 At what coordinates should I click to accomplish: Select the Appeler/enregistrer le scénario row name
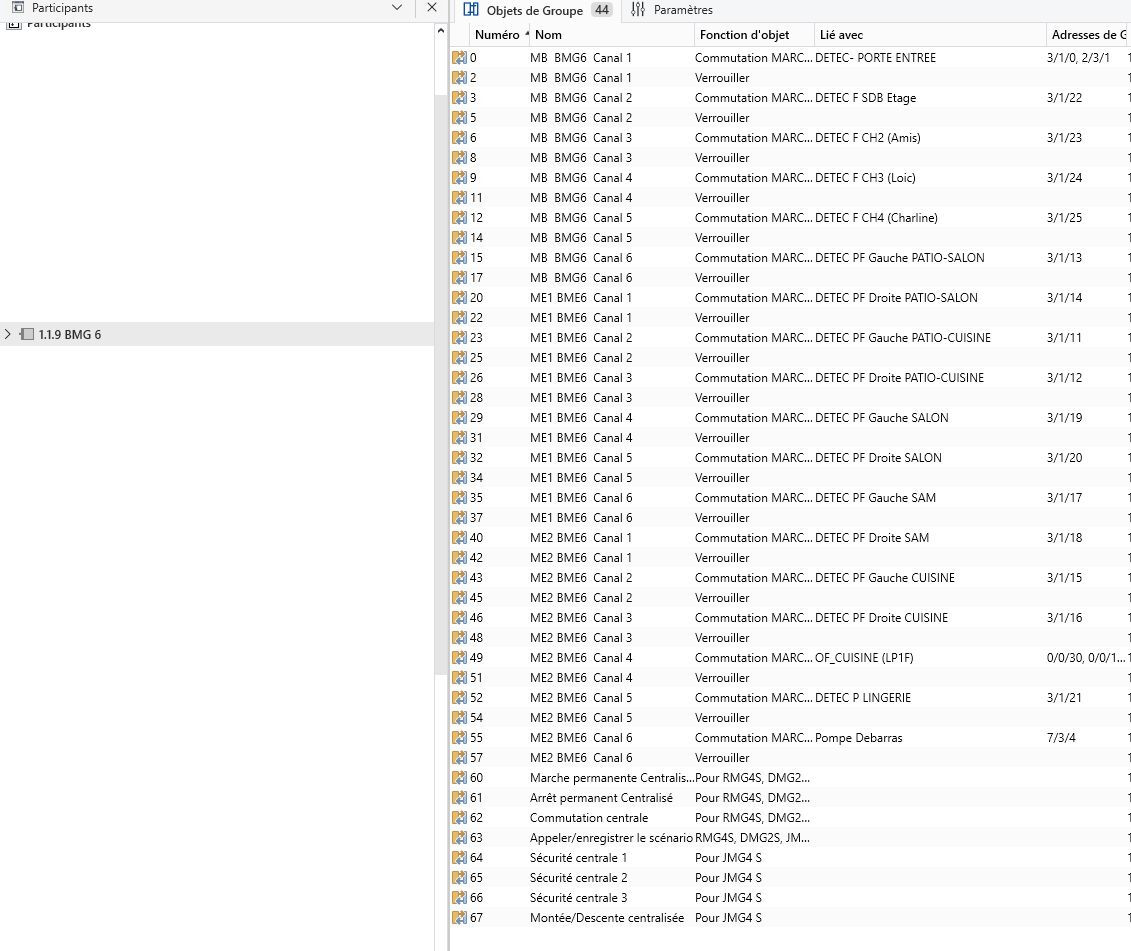tap(611, 838)
